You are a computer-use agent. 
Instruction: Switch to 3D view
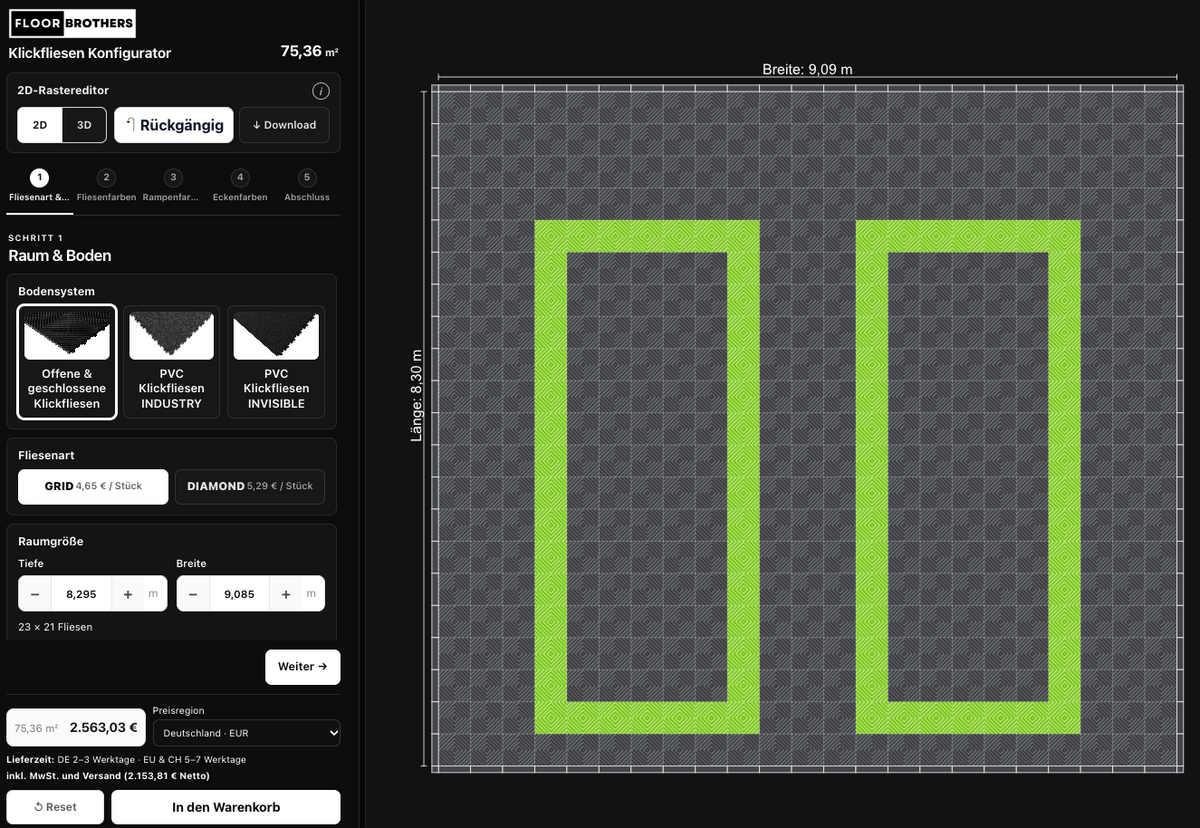pyautogui.click(x=84, y=125)
